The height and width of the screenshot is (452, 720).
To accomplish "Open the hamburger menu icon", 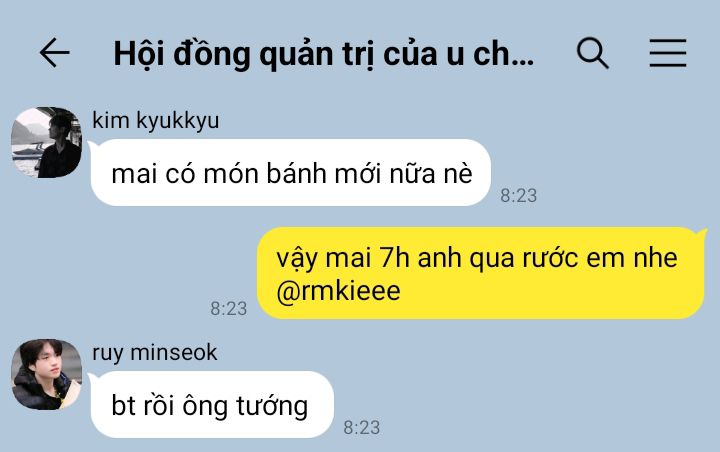I will coord(668,53).
